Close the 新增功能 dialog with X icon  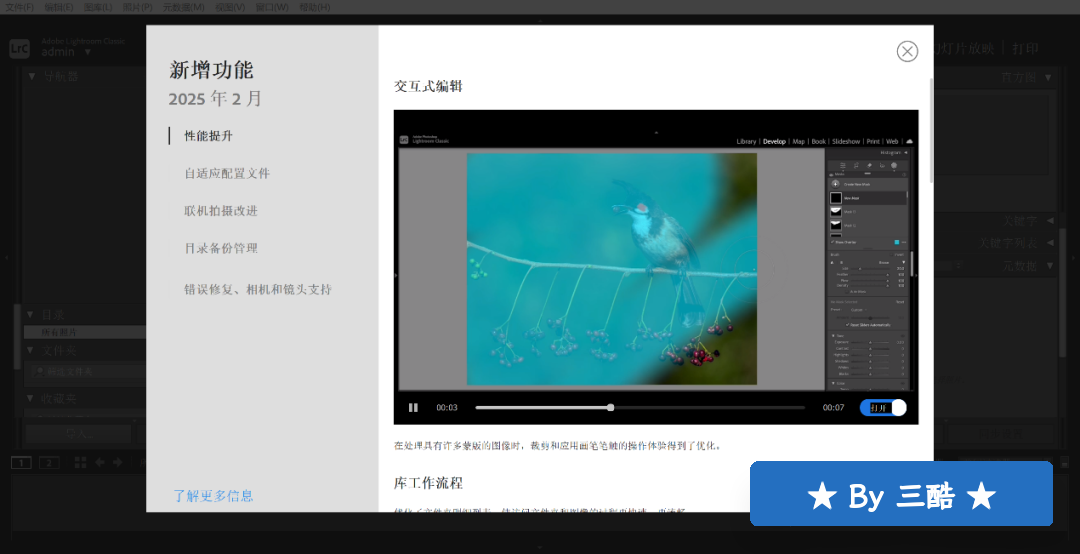tap(907, 51)
